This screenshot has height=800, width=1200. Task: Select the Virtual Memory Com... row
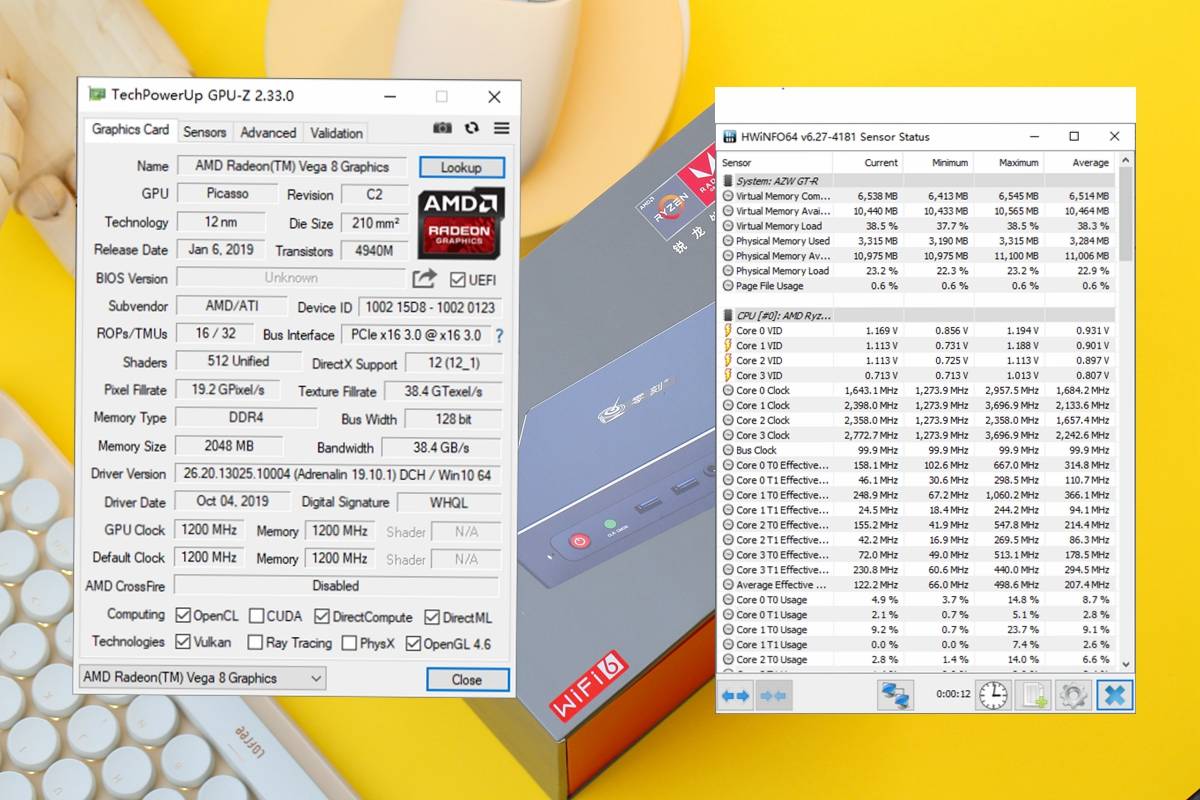click(x=917, y=196)
